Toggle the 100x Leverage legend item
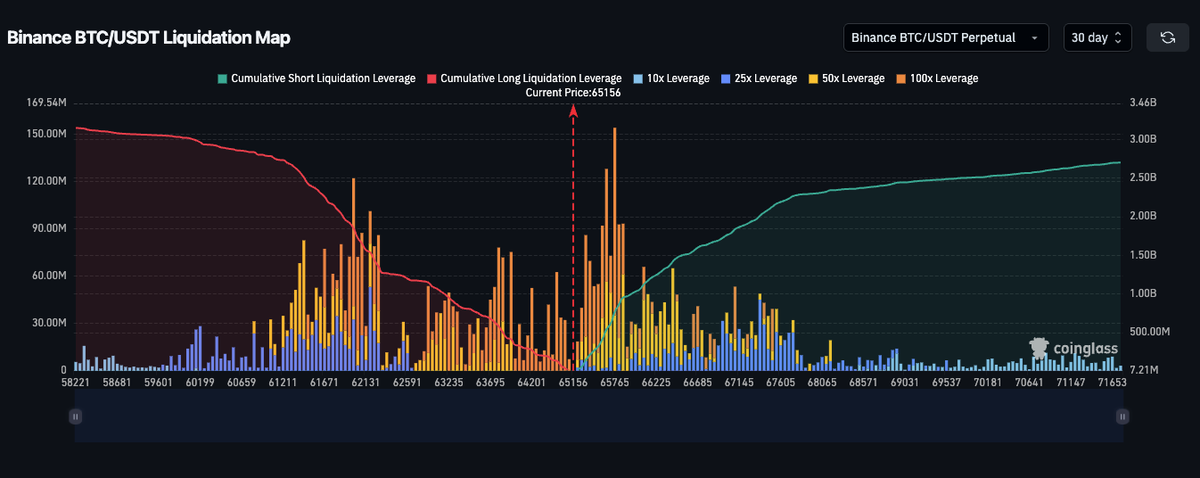The width and height of the screenshot is (1200, 478). [x=936, y=78]
